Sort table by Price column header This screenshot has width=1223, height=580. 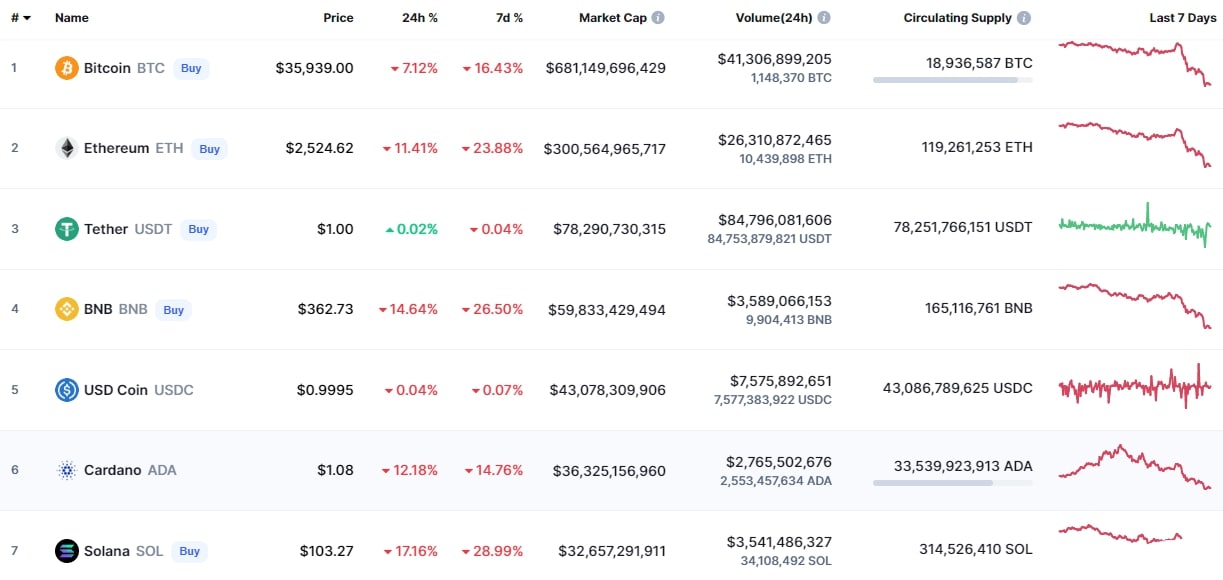coord(338,18)
